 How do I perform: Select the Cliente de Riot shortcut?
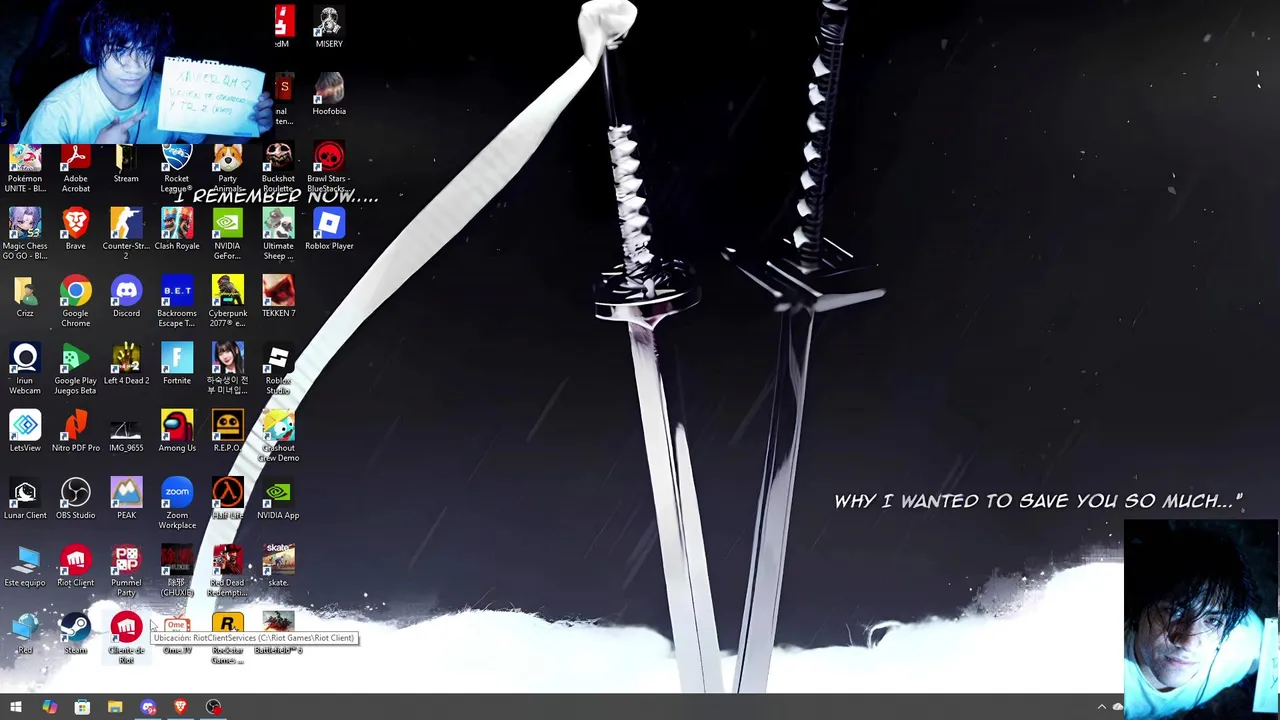pyautogui.click(x=126, y=637)
